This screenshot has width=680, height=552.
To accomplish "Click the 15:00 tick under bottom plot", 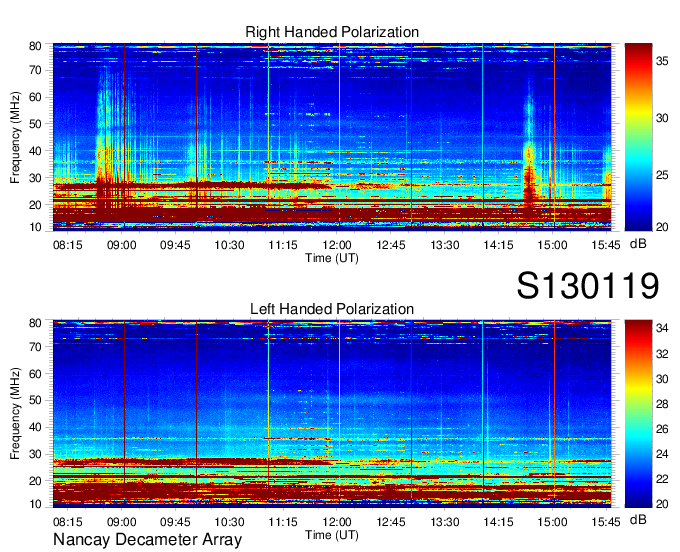I will (552, 522).
